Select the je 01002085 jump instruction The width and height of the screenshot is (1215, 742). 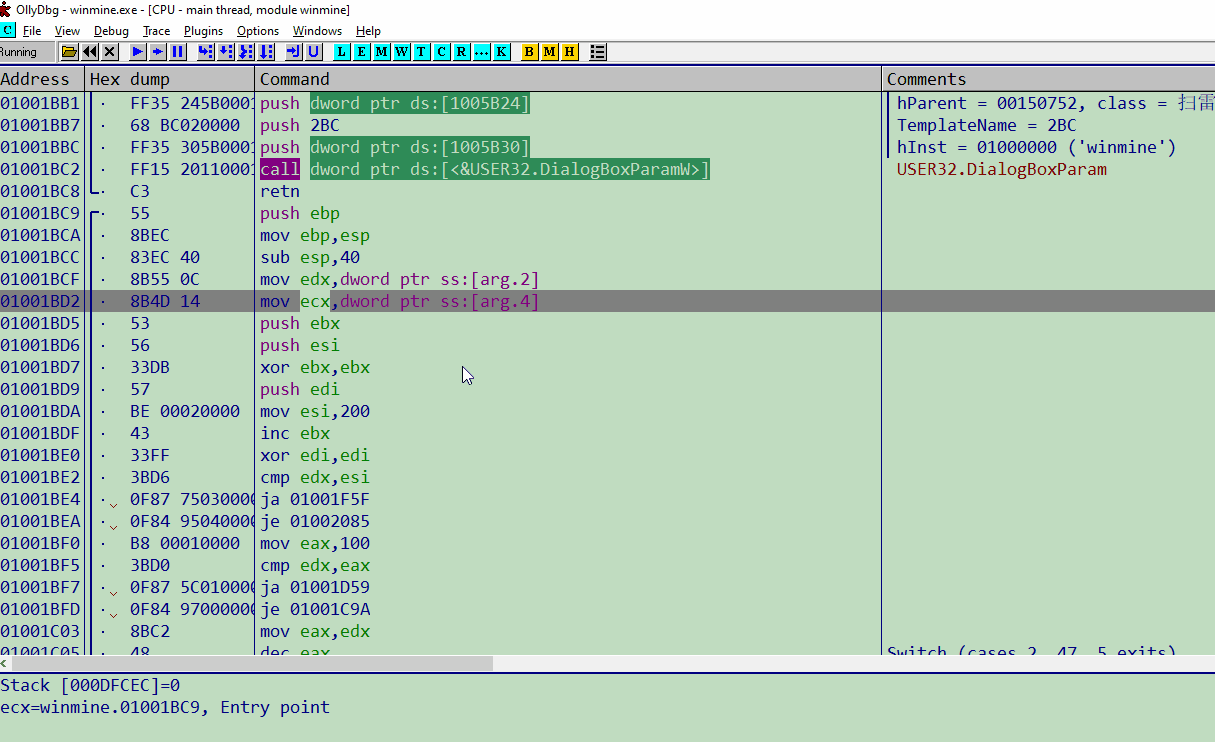tap(315, 521)
